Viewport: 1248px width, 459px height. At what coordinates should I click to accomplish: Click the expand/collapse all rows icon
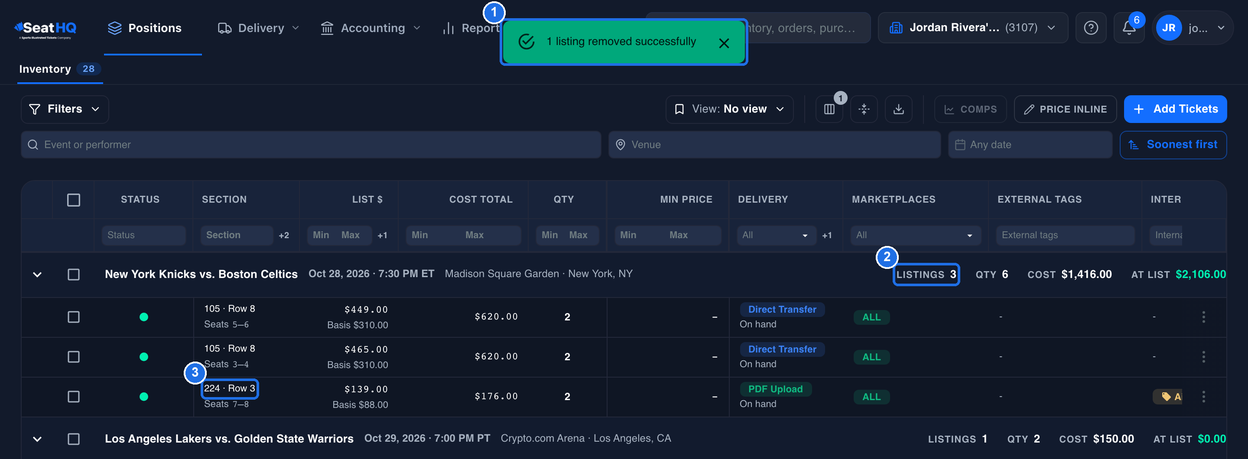pos(864,109)
